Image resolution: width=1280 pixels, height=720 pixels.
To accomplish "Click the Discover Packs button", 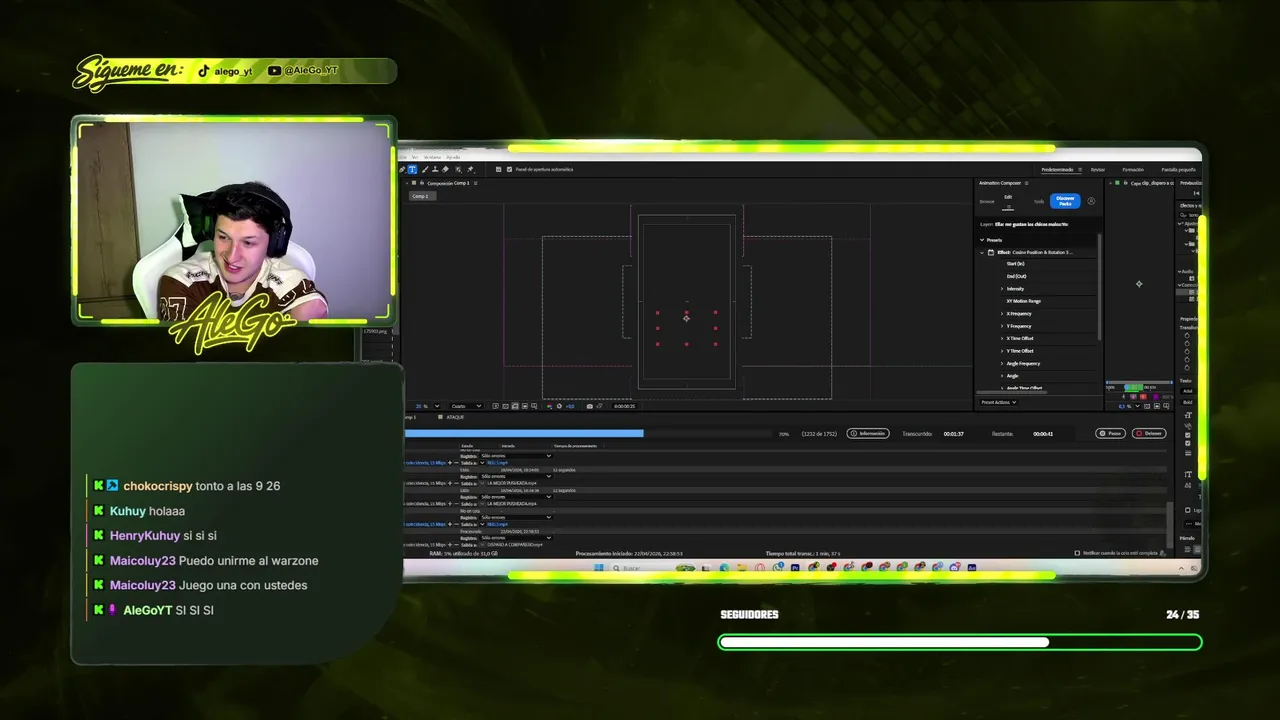I will pyautogui.click(x=1065, y=201).
